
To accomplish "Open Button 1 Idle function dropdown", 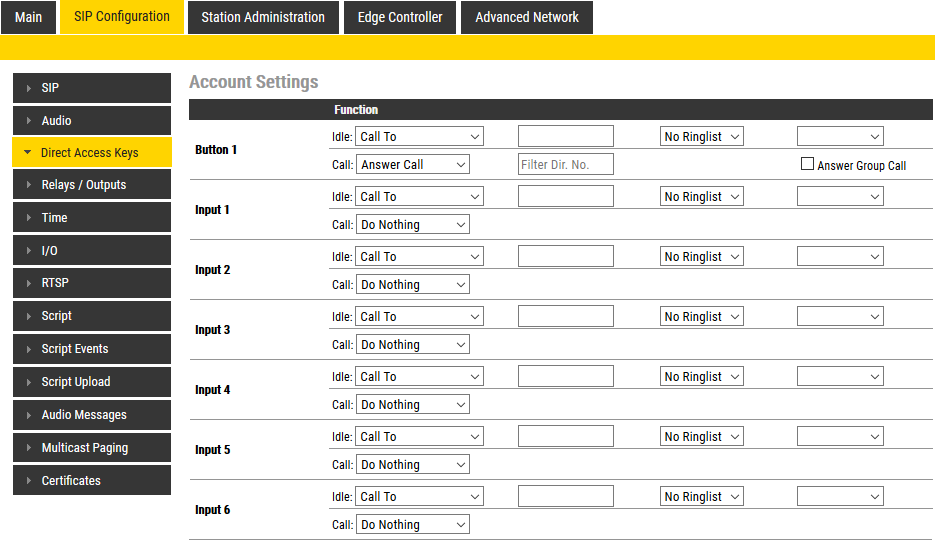I will pyautogui.click(x=419, y=137).
